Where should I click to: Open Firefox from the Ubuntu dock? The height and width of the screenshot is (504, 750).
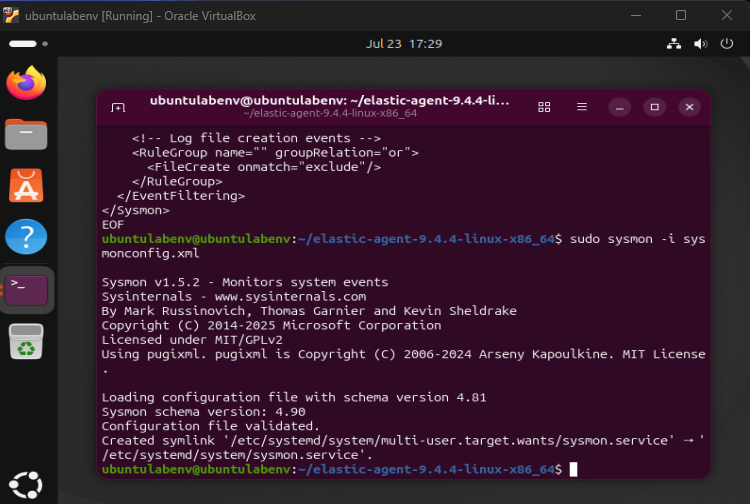point(26,83)
